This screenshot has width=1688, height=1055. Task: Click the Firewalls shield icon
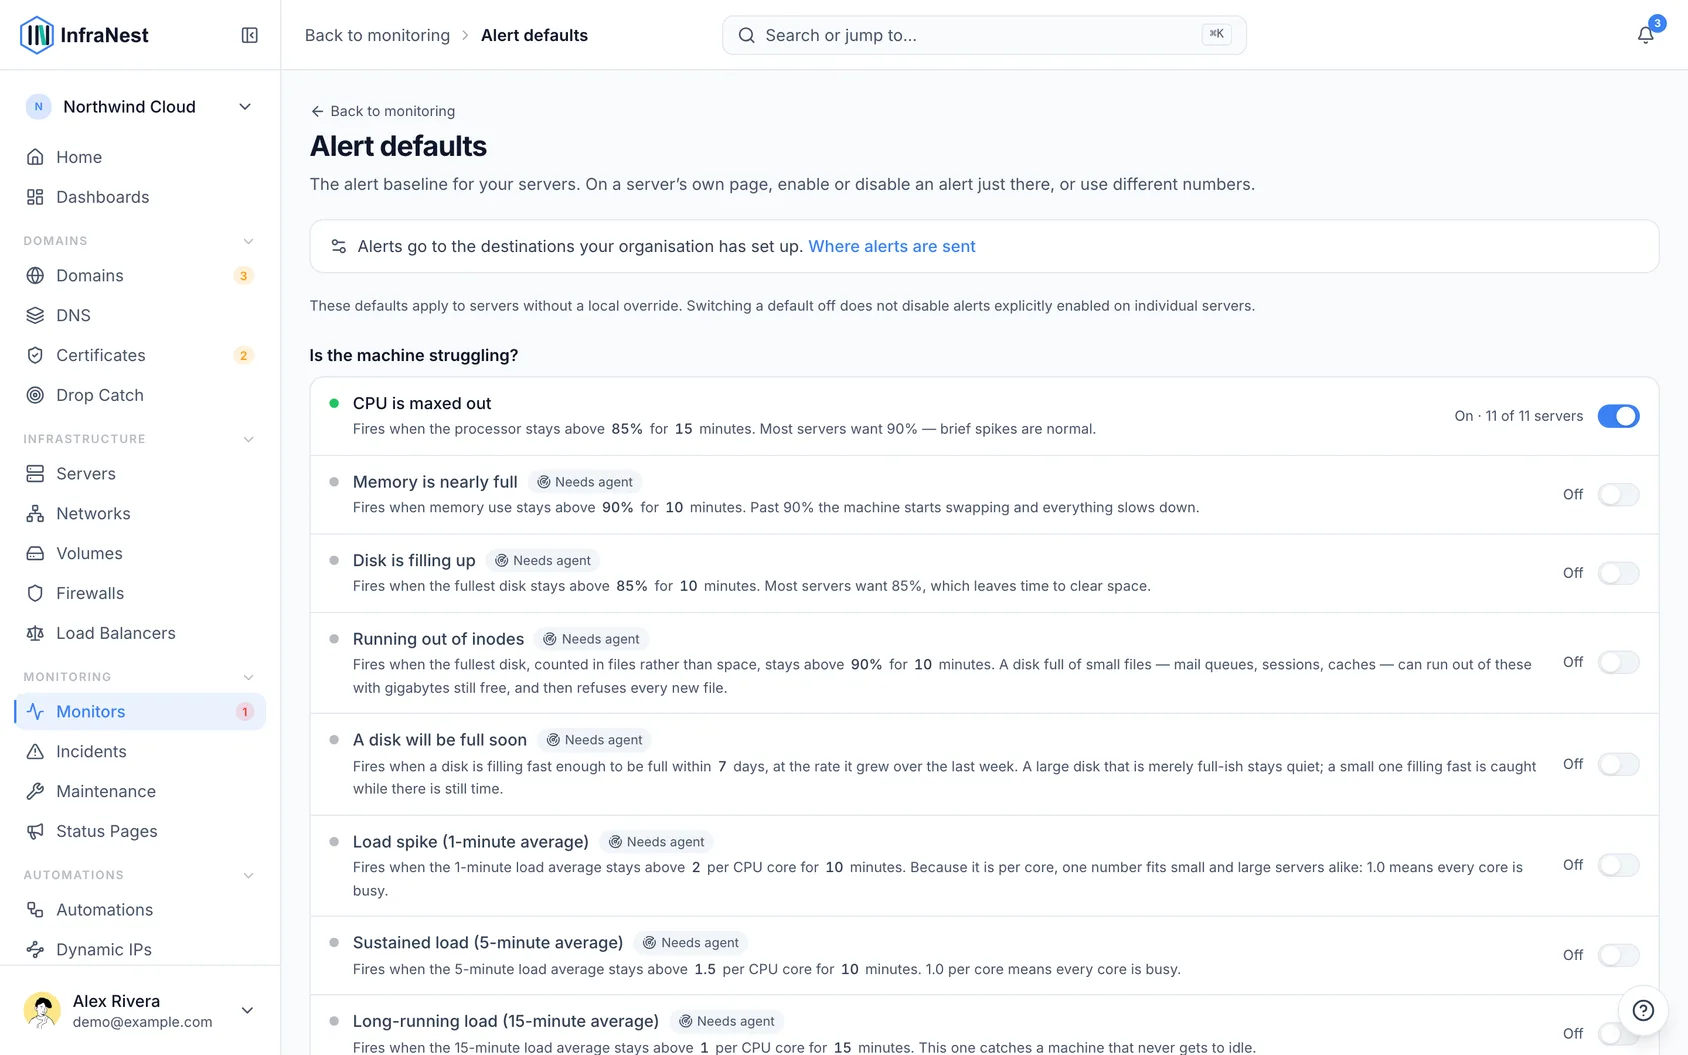click(x=35, y=593)
